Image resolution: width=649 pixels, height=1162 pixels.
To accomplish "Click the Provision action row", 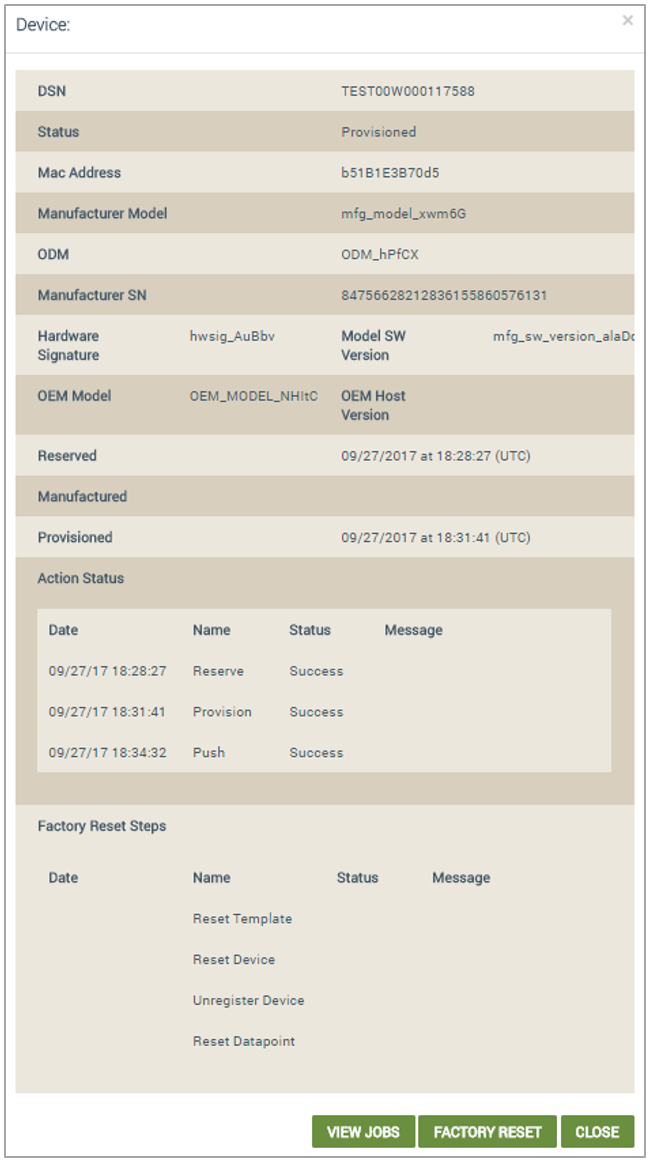I will [x=324, y=711].
